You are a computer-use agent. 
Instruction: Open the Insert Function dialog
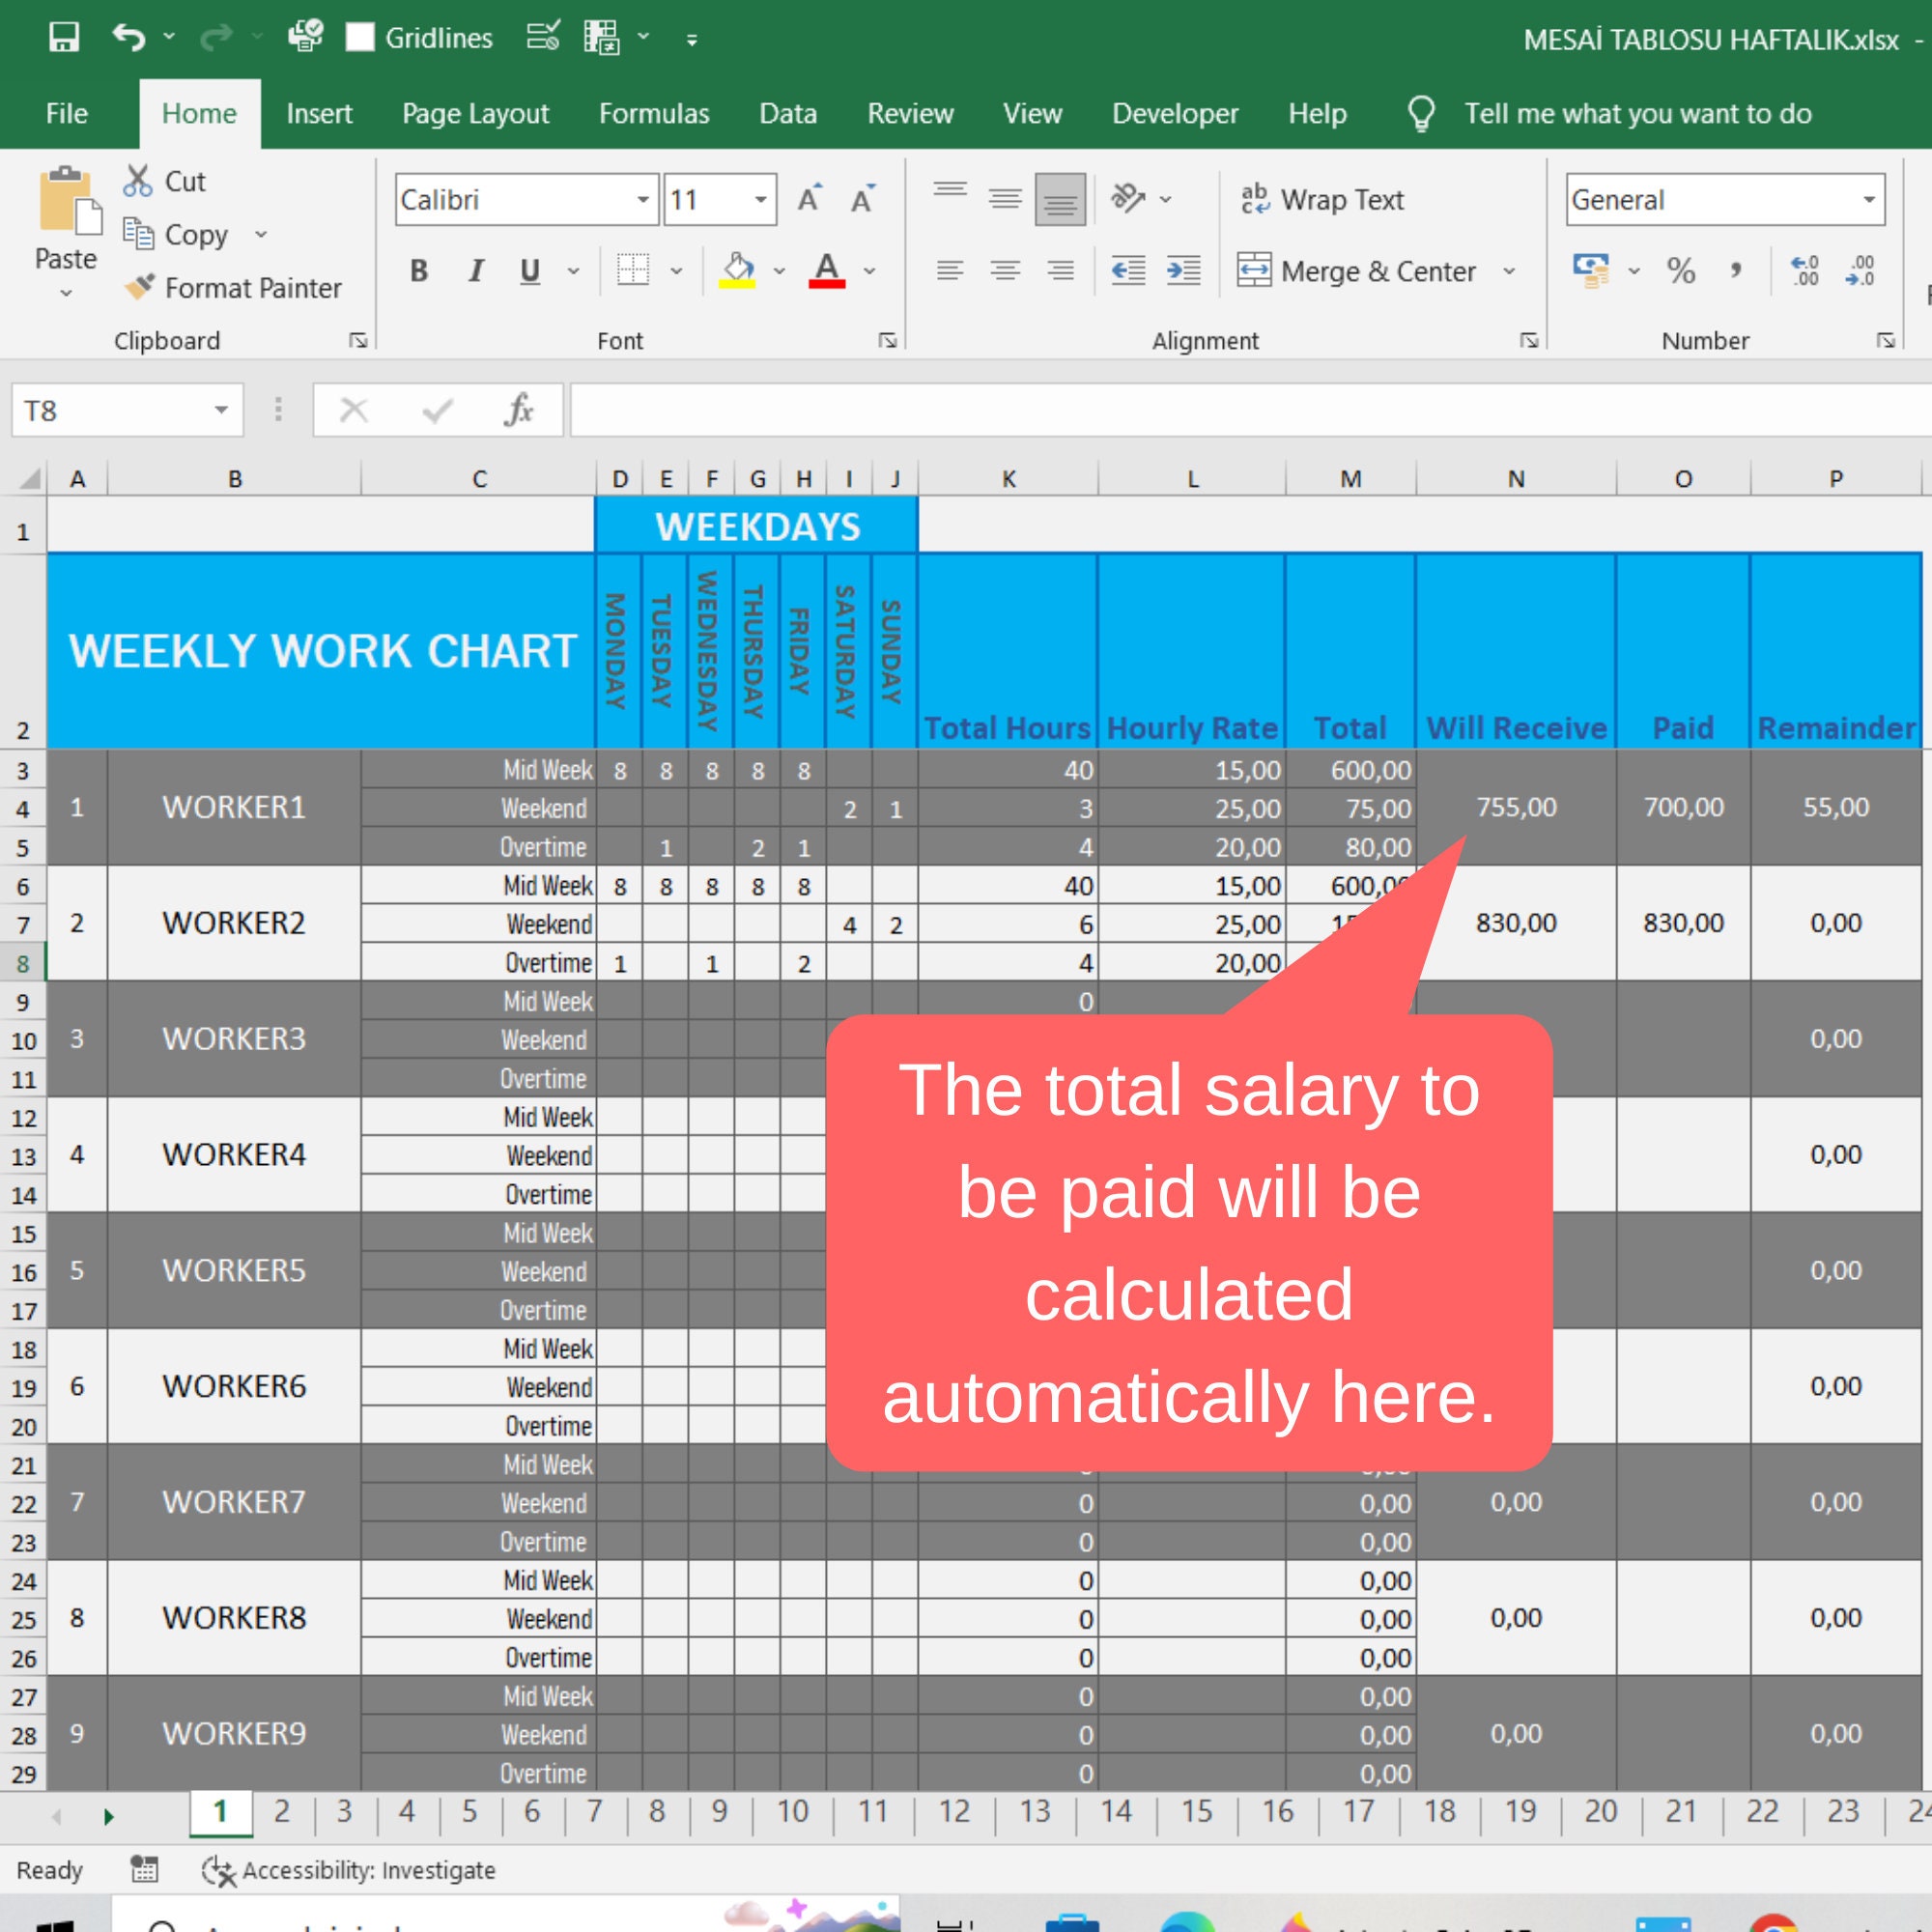(519, 410)
